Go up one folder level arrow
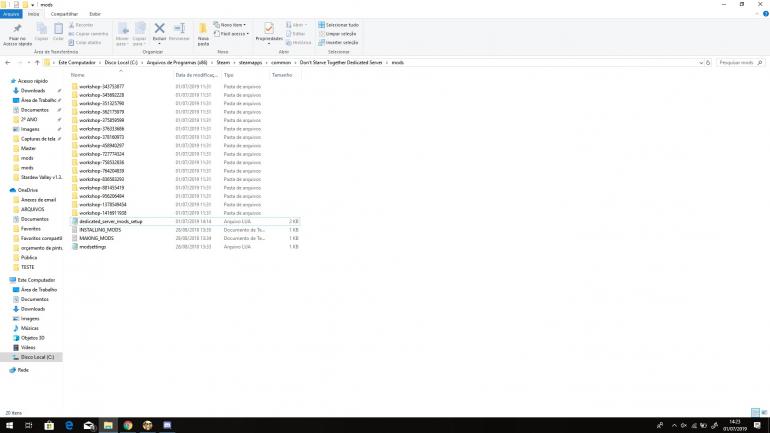The height and width of the screenshot is (433, 770). [x=37, y=63]
